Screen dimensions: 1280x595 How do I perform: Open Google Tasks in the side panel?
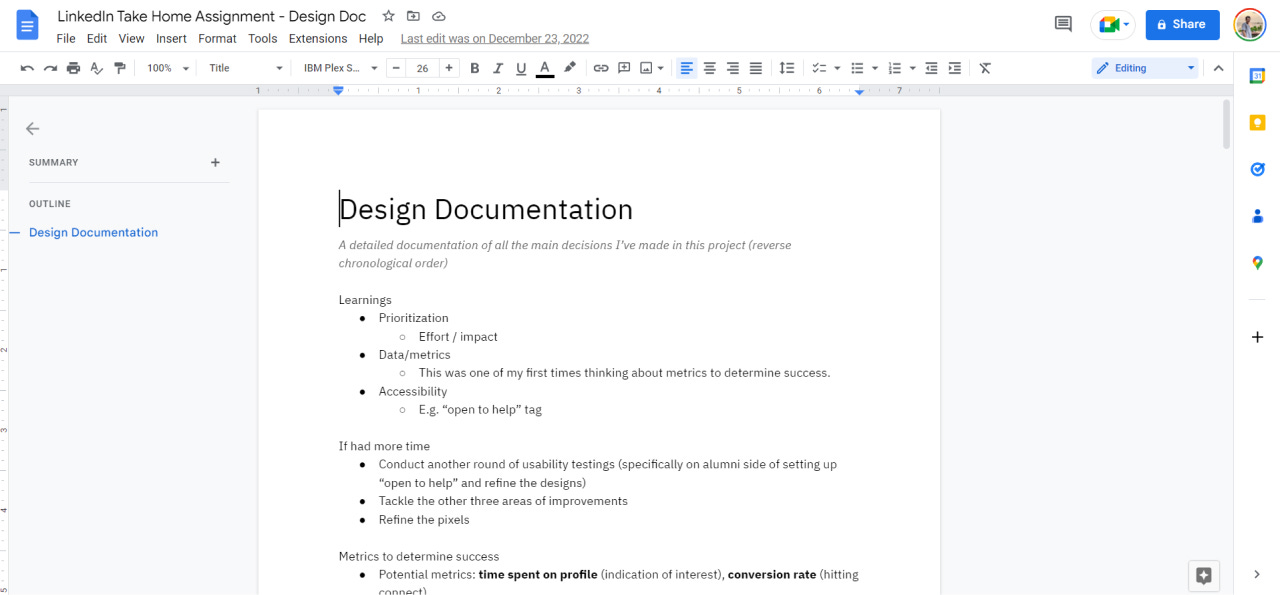(1257, 169)
